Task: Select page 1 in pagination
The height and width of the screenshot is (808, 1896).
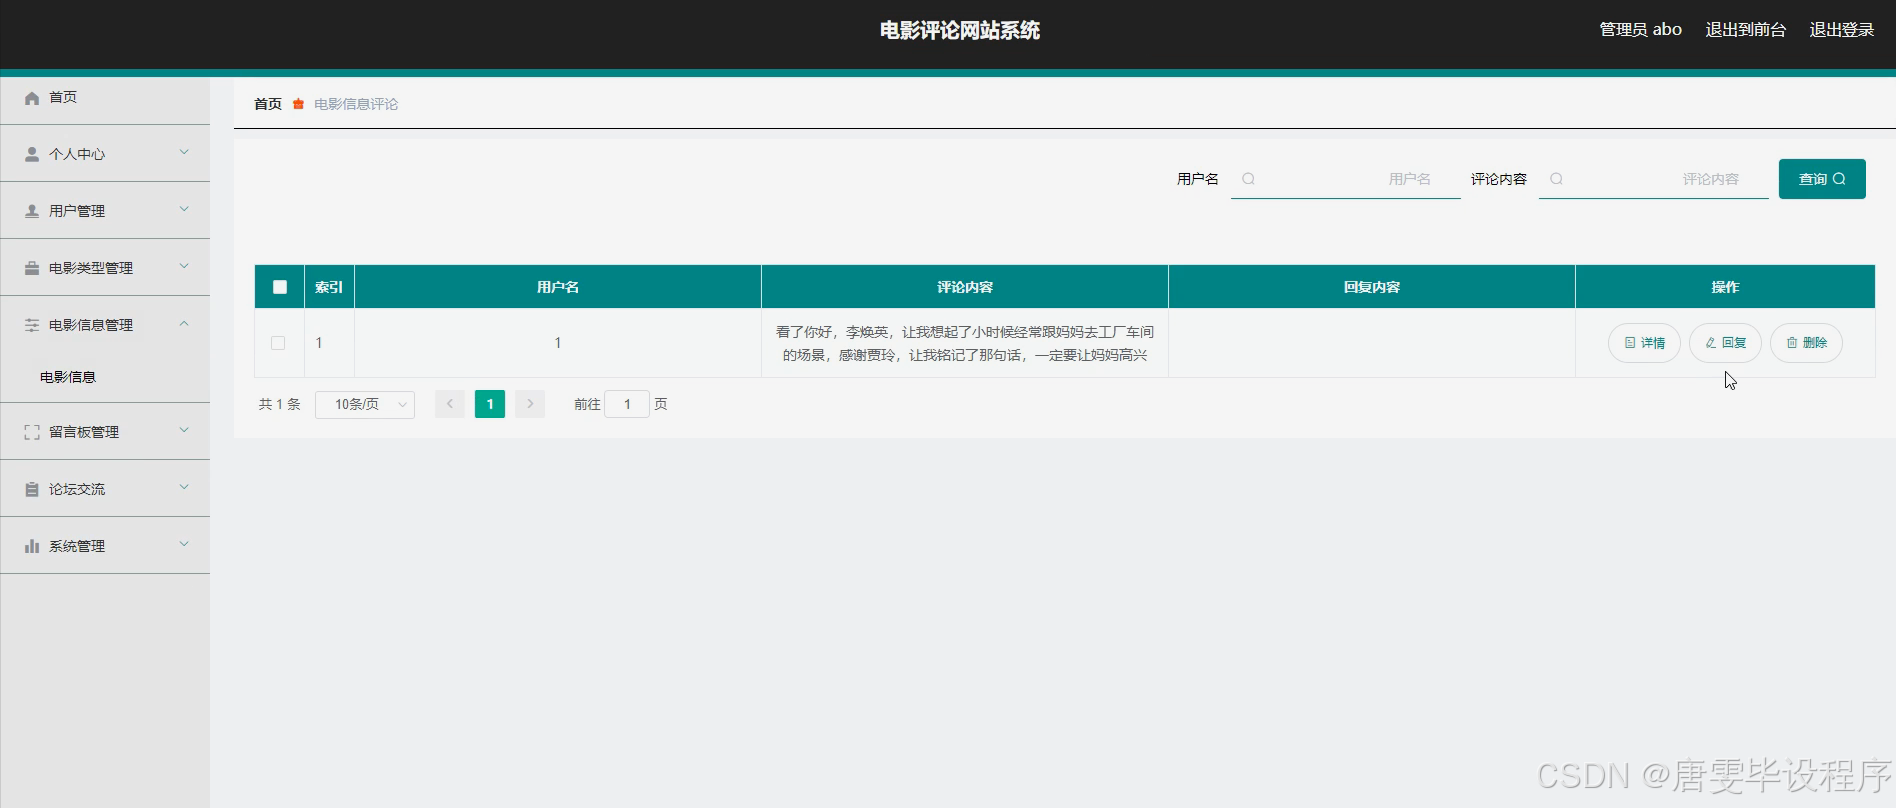Action: click(490, 404)
